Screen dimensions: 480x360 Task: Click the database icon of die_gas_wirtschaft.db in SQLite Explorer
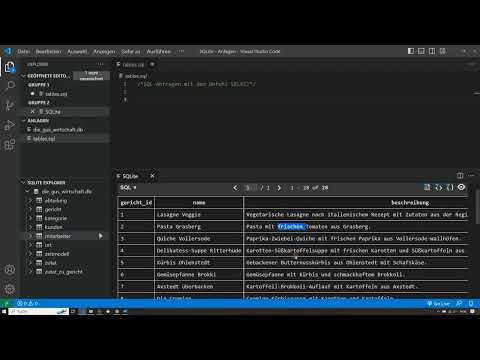(x=36, y=192)
